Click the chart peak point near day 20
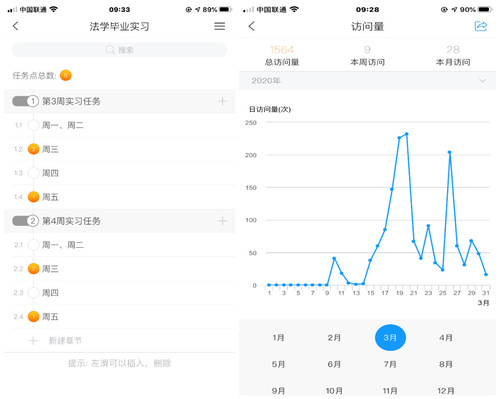 (x=406, y=134)
